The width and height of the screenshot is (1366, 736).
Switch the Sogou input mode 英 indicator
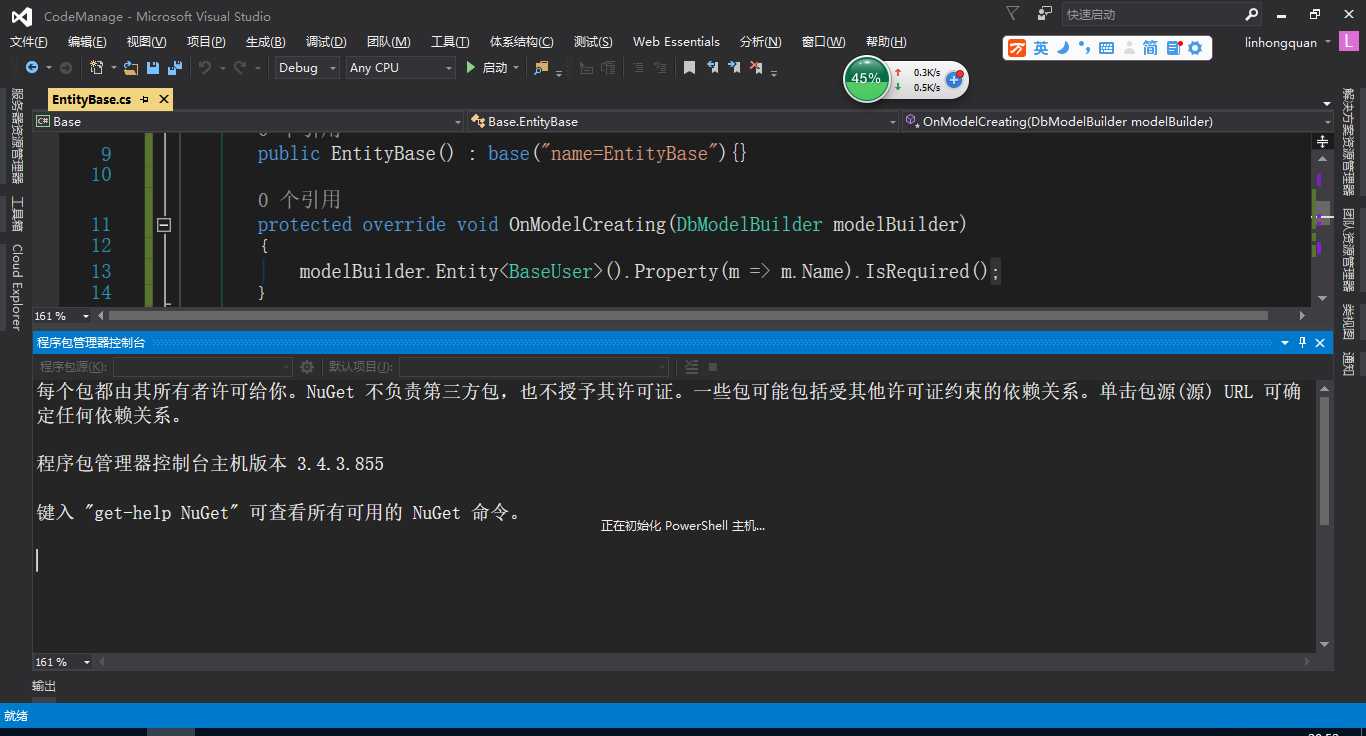pyautogui.click(x=1041, y=48)
